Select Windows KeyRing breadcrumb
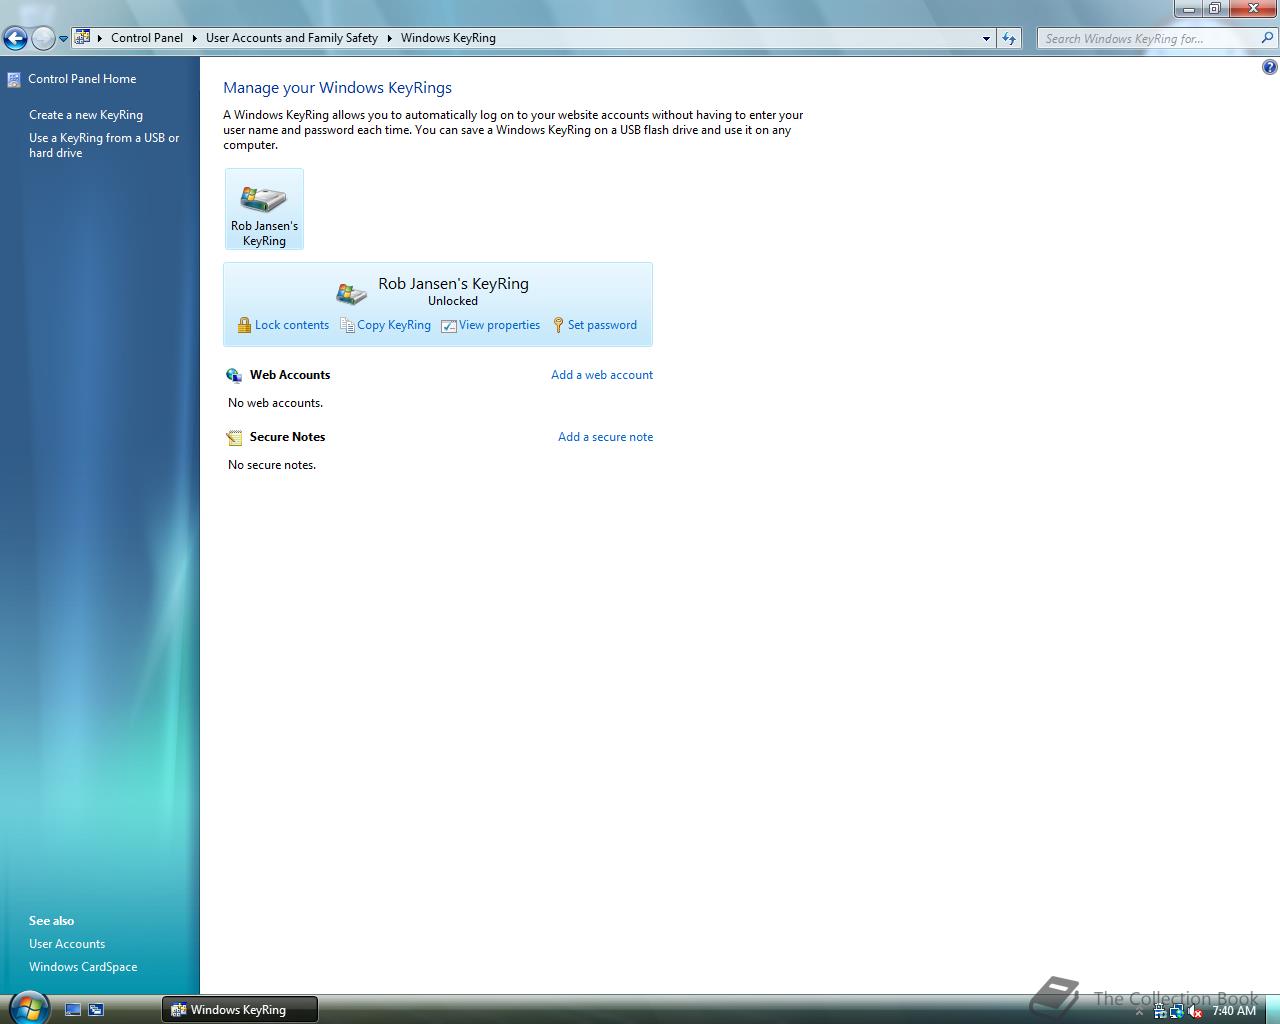Image resolution: width=1280 pixels, height=1024 pixels. click(448, 38)
